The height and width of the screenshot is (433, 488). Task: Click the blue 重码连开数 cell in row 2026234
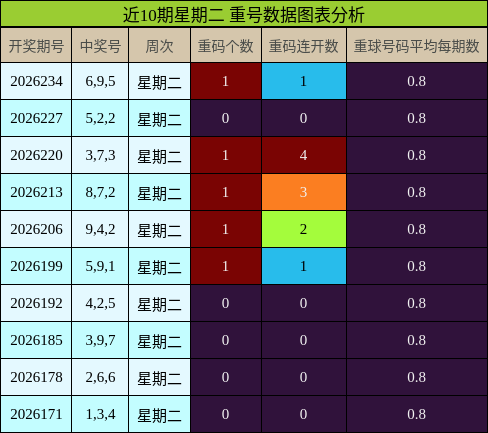pos(304,81)
